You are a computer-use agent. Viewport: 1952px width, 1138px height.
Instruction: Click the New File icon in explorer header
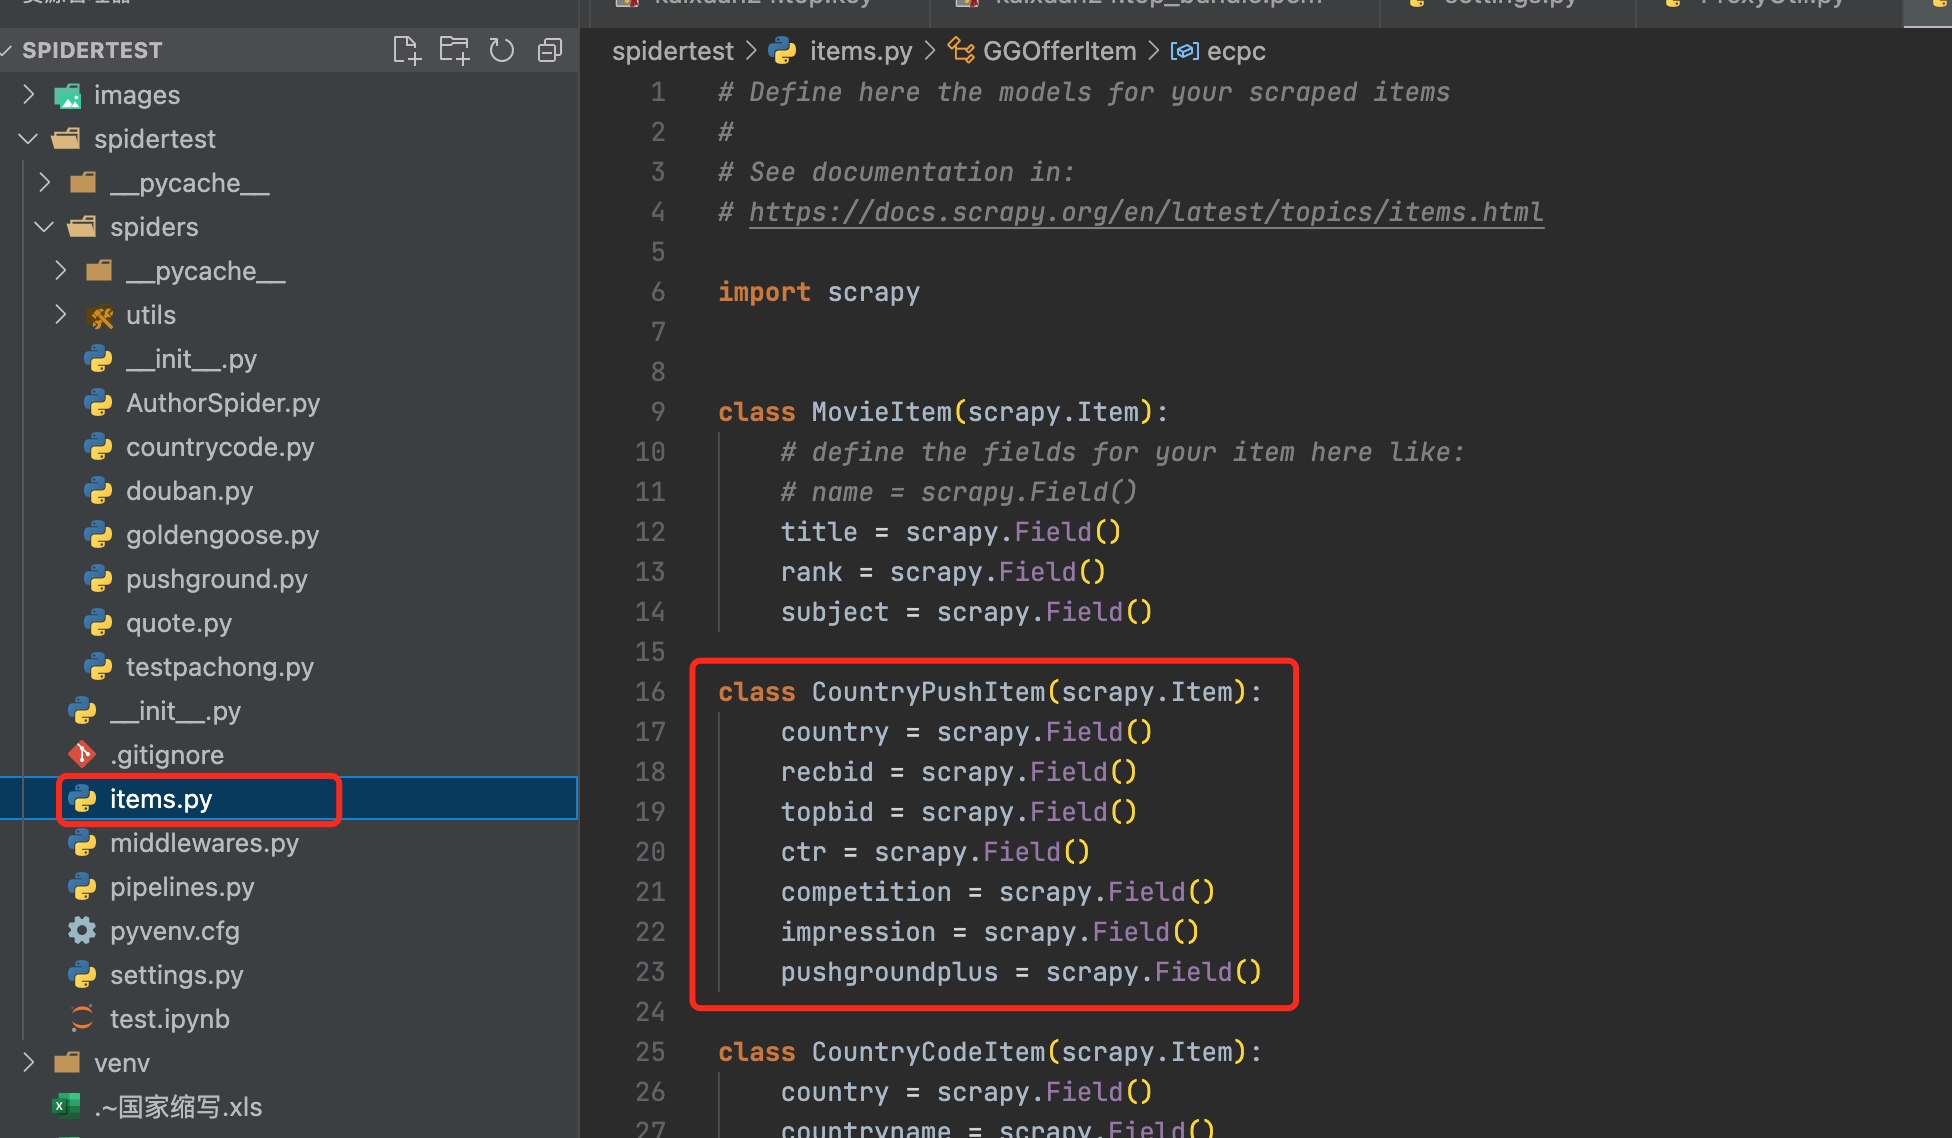coord(406,50)
